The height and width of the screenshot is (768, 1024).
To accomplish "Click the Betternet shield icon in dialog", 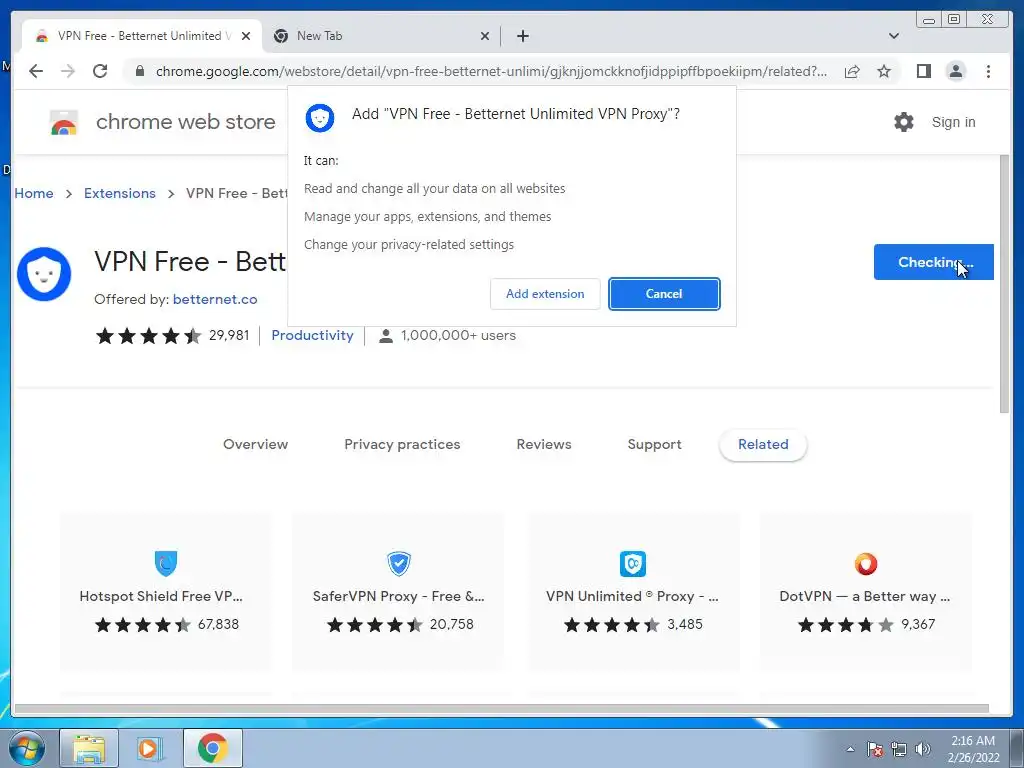I will [320, 118].
